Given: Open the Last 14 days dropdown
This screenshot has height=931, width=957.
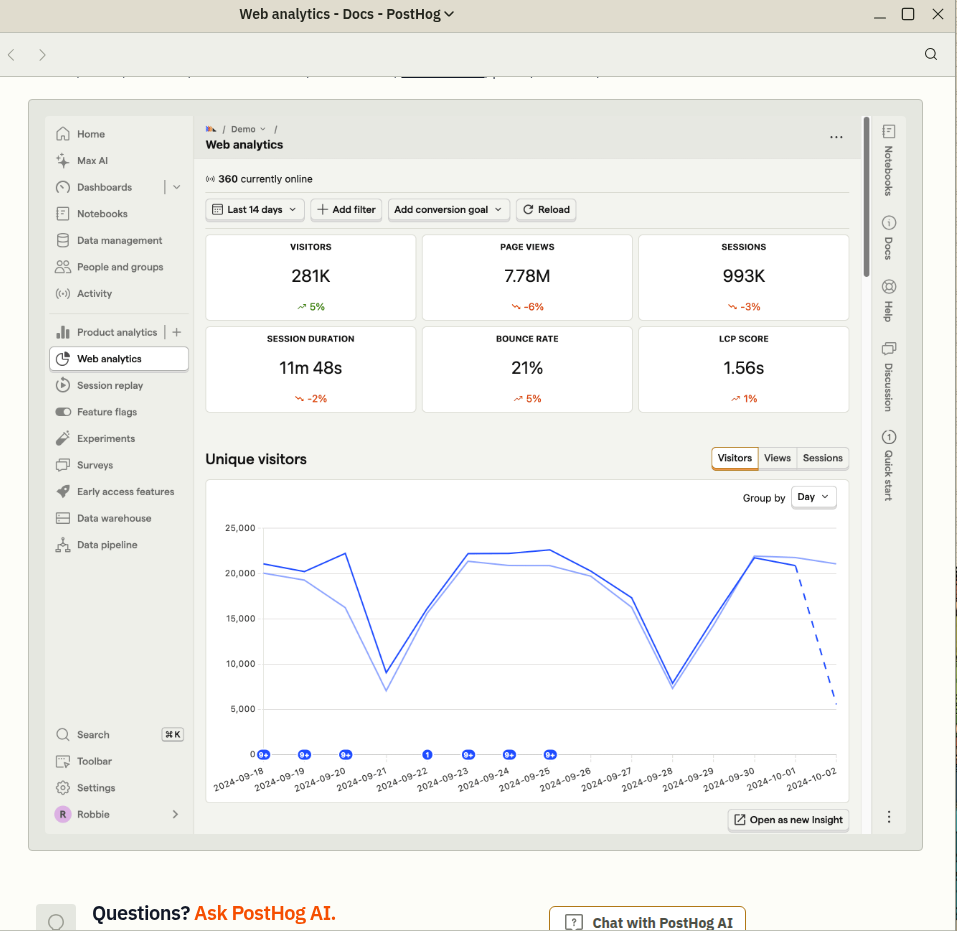Looking at the screenshot, I should tap(255, 209).
